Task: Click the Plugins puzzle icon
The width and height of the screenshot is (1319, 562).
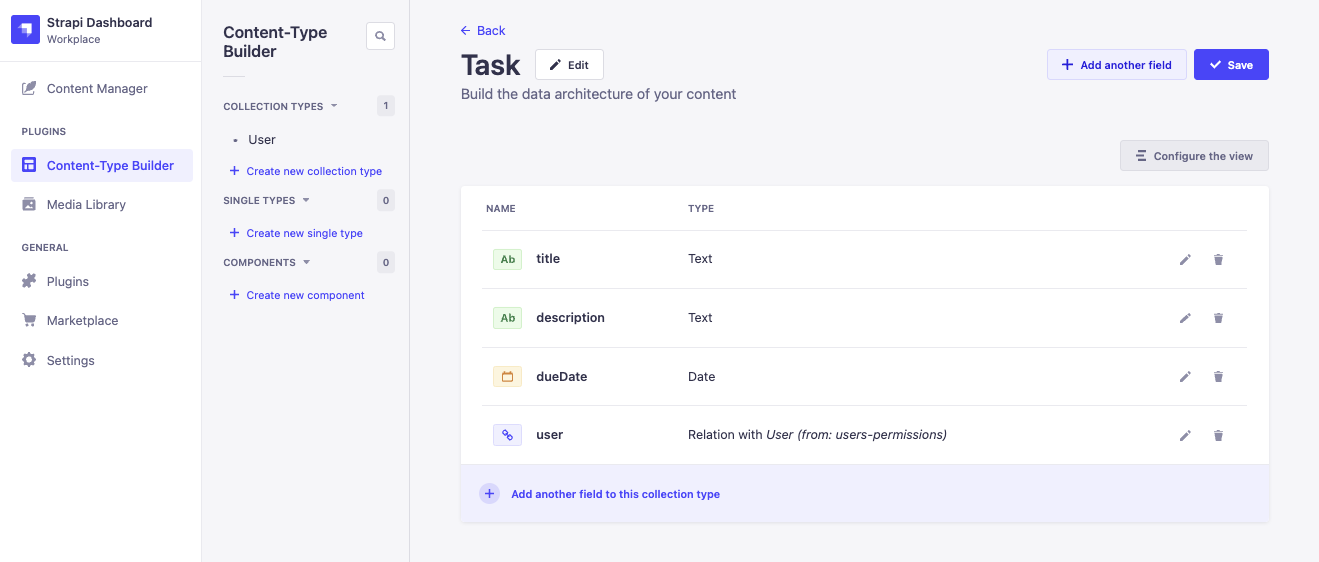Action: click(x=29, y=281)
